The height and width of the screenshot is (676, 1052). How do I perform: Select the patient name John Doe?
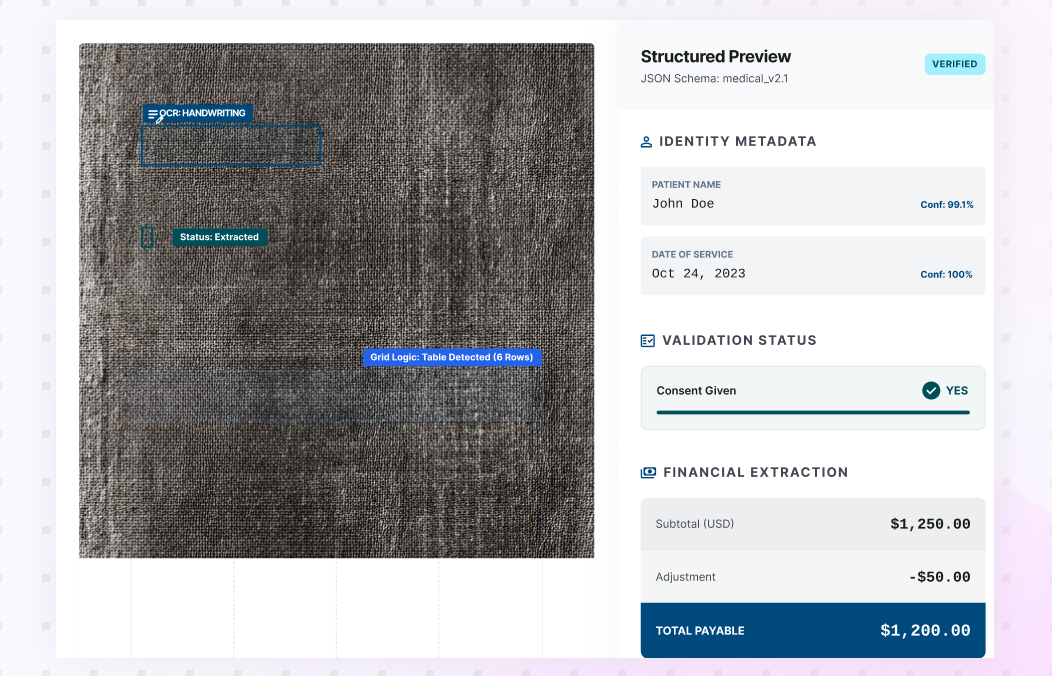tap(682, 204)
